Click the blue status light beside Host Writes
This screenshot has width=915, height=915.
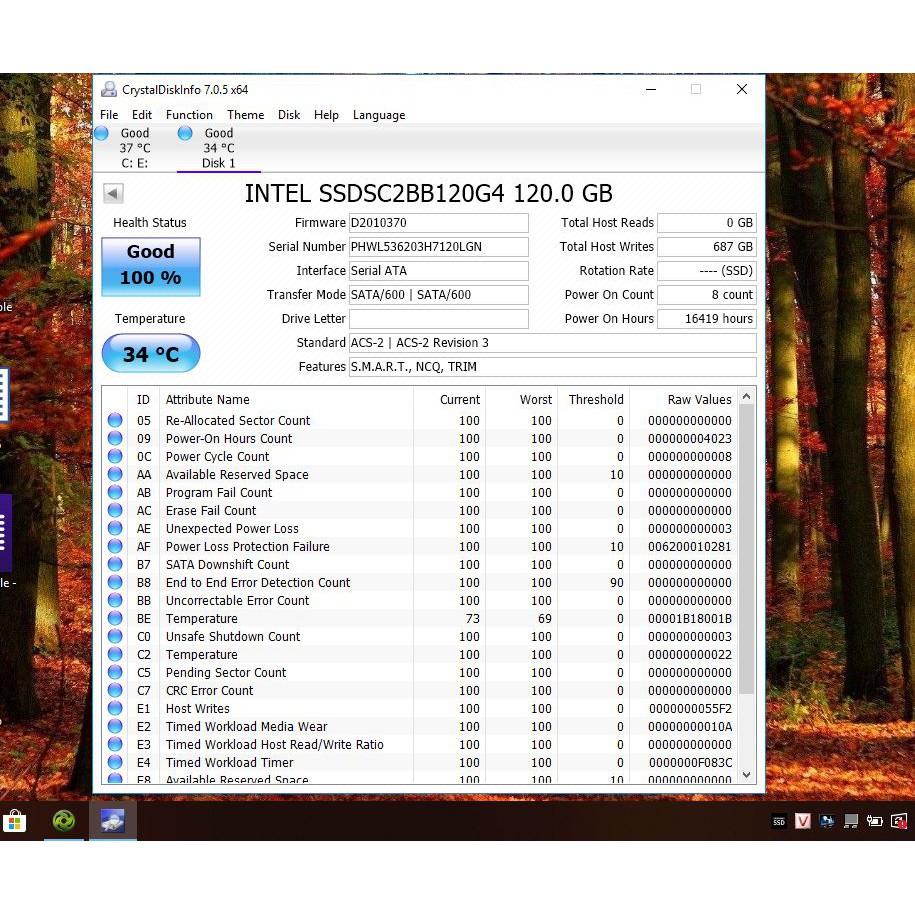click(114, 709)
